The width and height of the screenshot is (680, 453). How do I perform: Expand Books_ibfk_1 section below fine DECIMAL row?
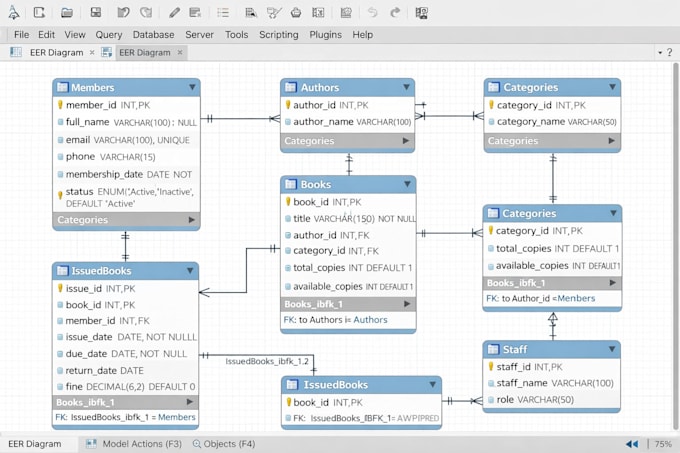(190, 402)
